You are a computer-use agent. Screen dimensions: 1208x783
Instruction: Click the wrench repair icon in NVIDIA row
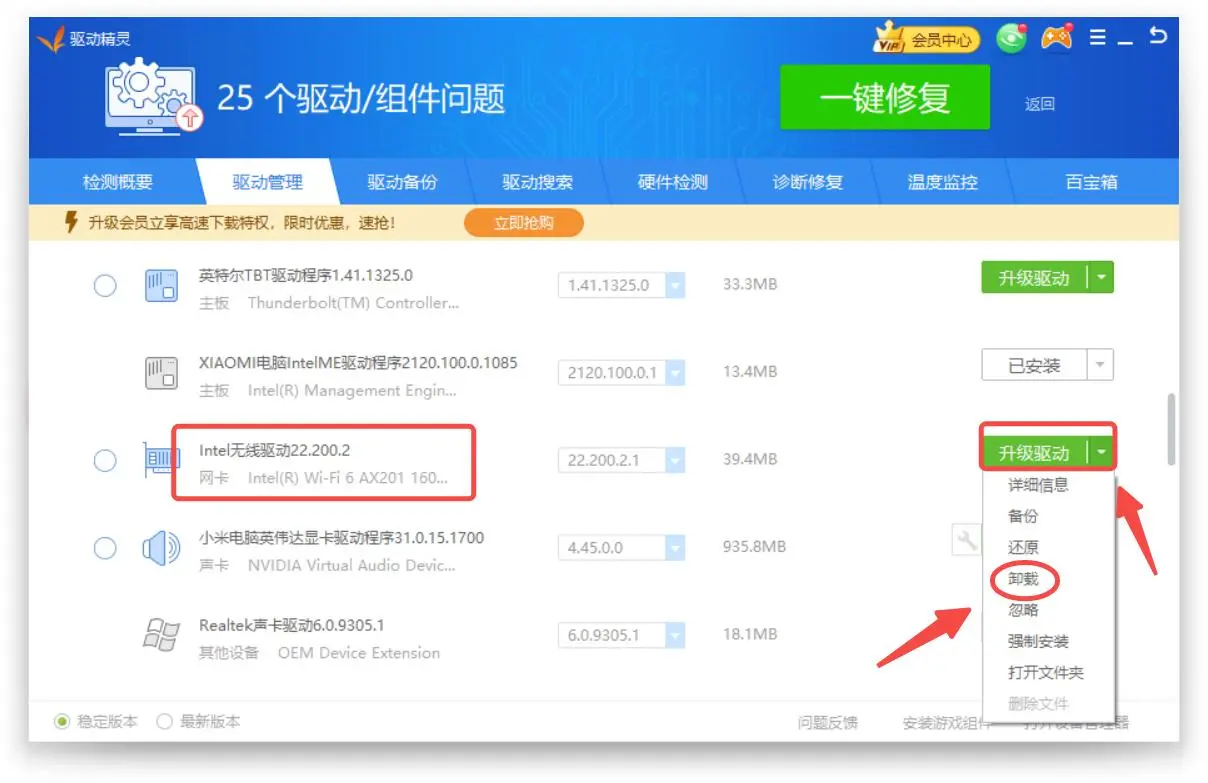[967, 542]
